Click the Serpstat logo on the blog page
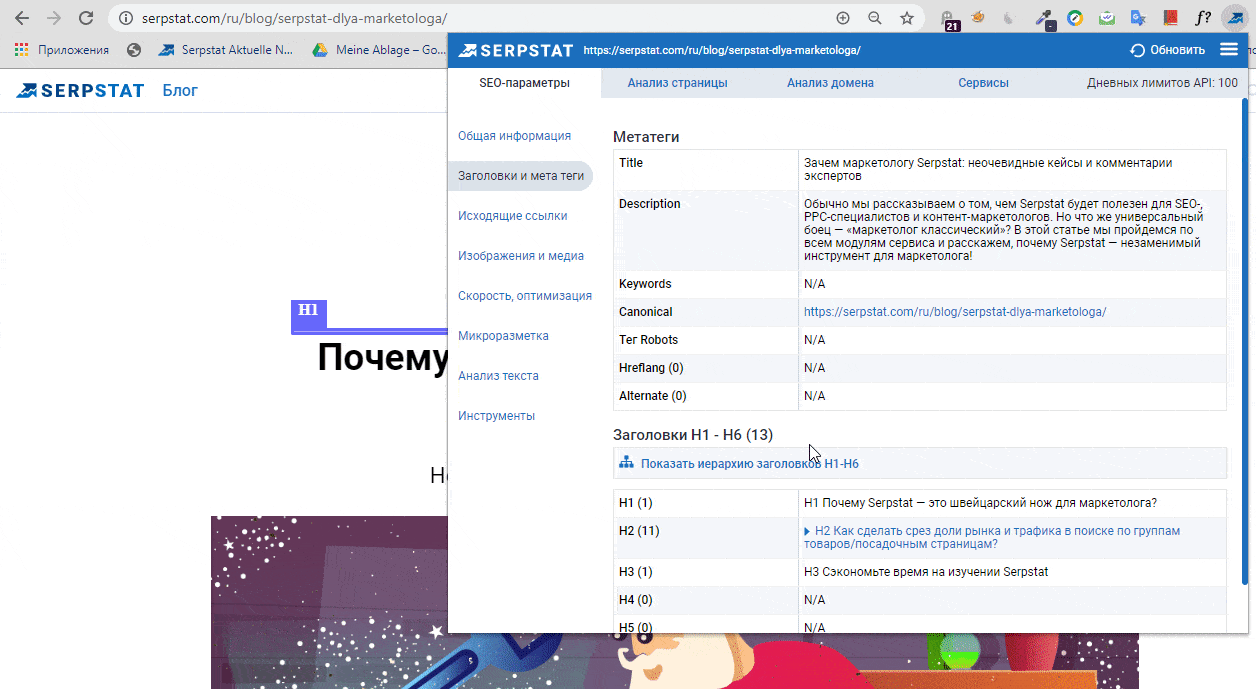Image resolution: width=1256 pixels, height=689 pixels. [x=80, y=91]
